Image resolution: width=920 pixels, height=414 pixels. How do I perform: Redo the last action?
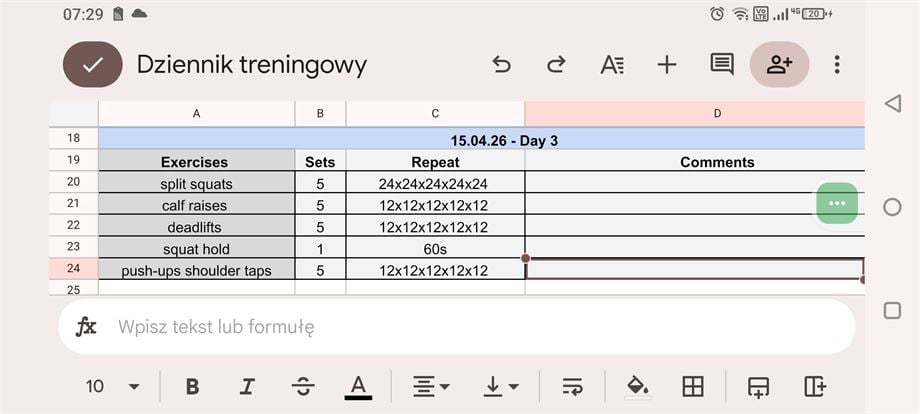click(x=556, y=65)
